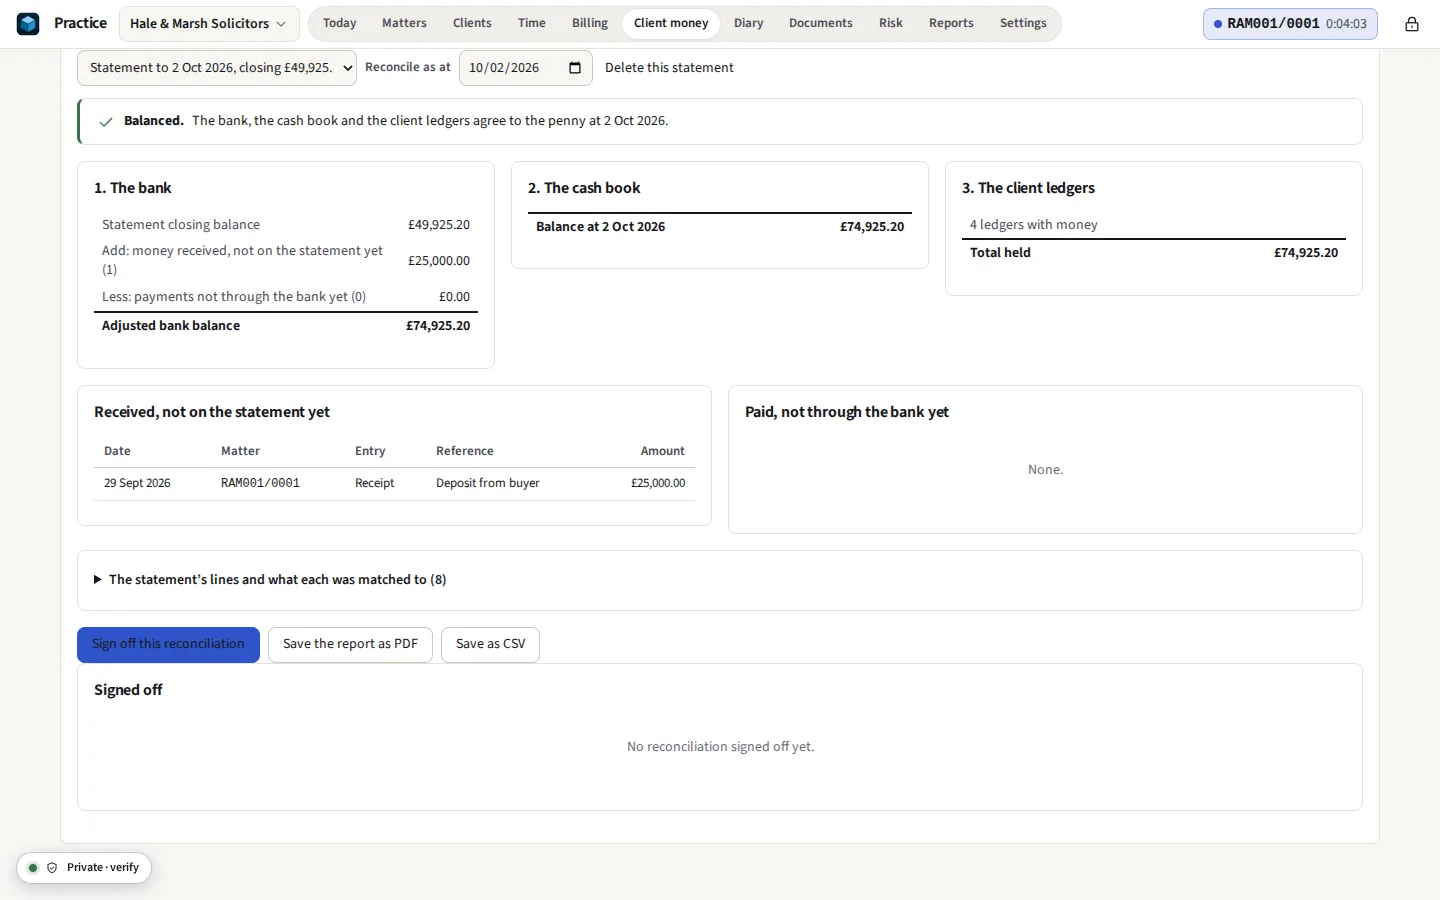Open the Matters tab
The width and height of the screenshot is (1440, 900).
404,23
